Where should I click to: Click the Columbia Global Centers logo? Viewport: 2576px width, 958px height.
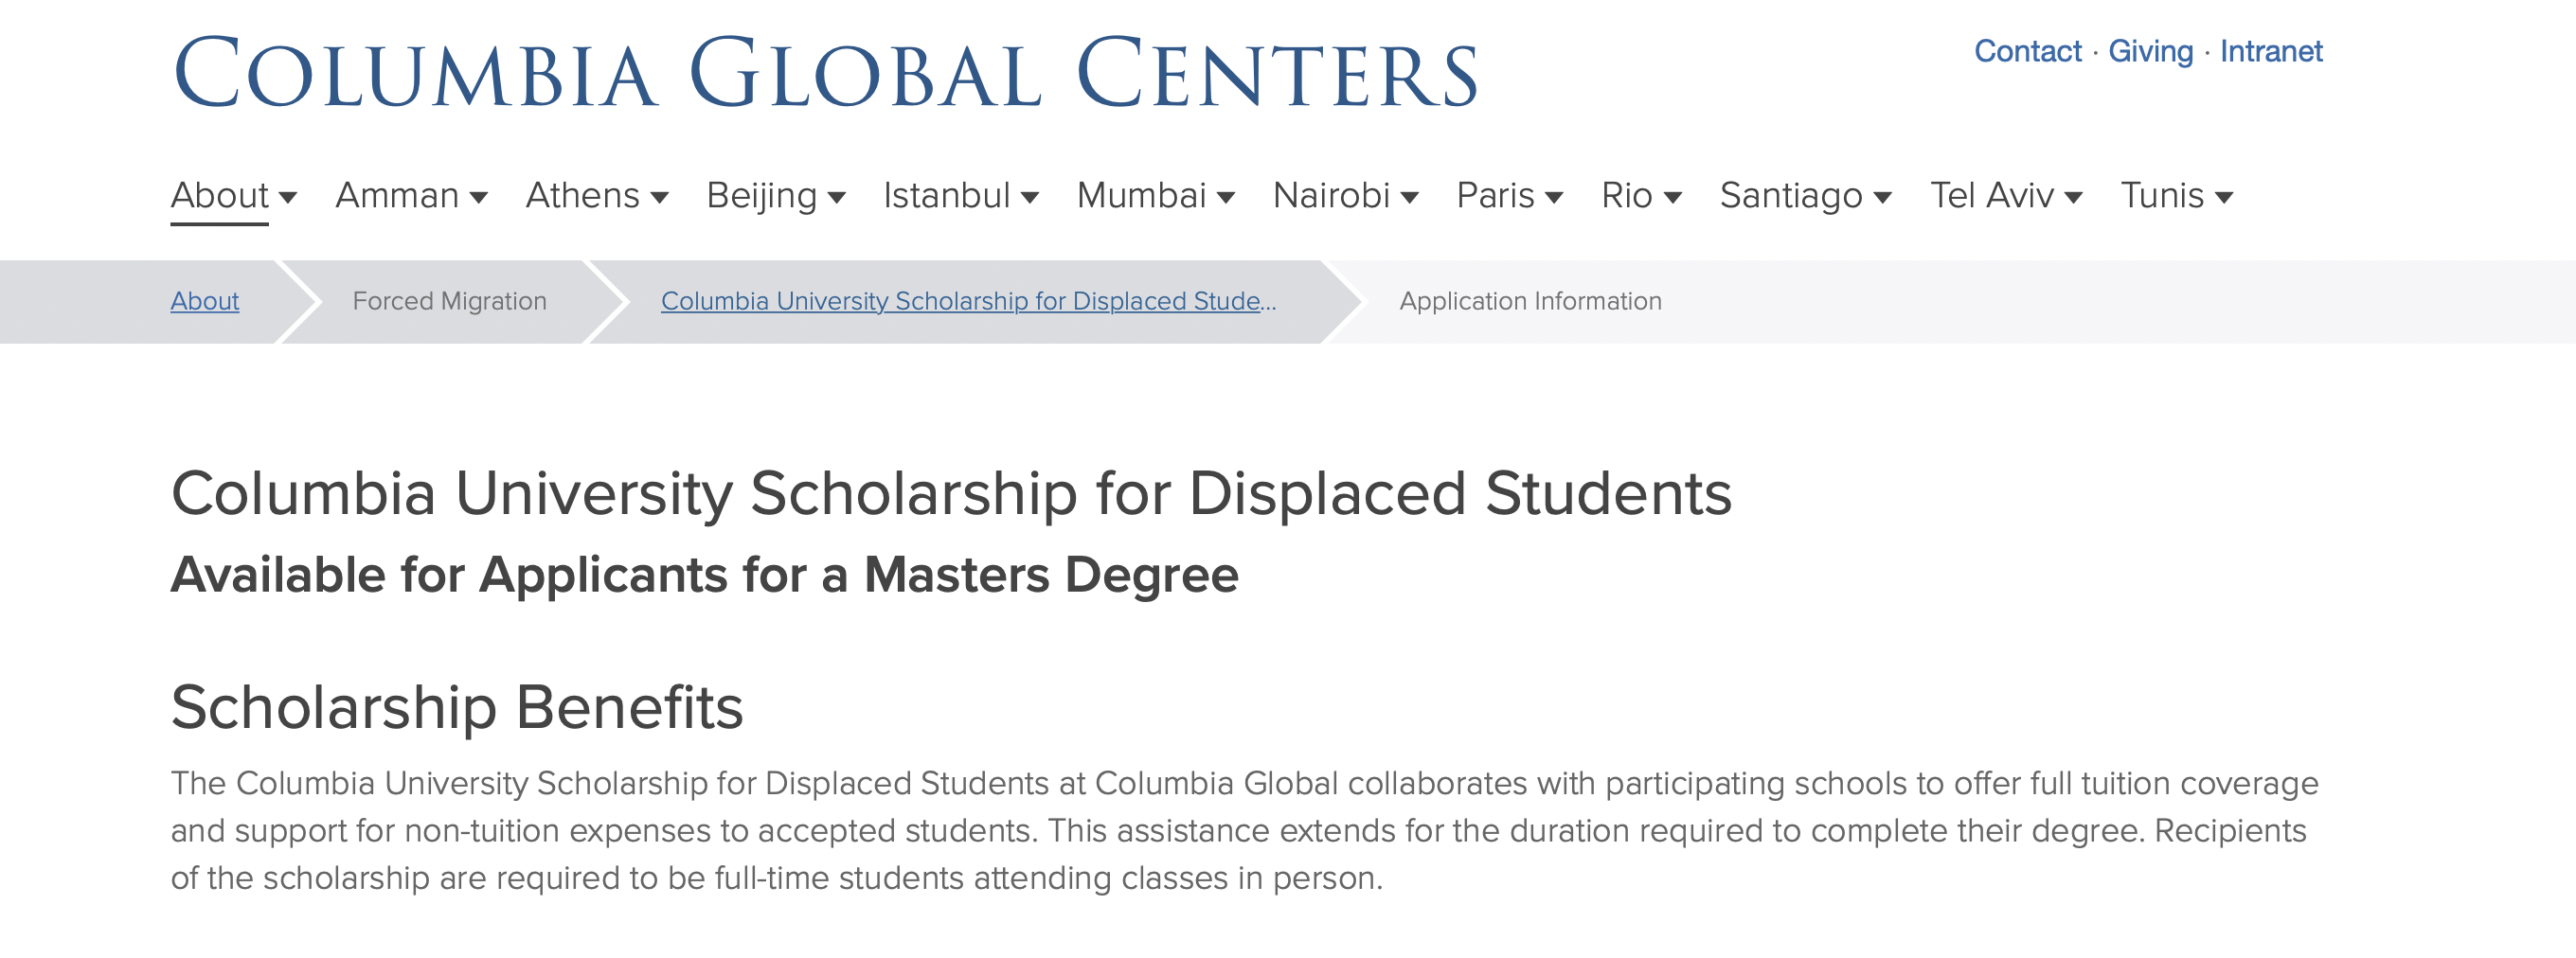coord(823,70)
